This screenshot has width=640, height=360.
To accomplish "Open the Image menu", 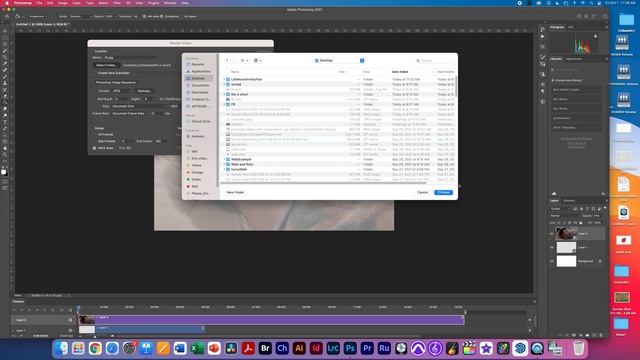I will pyautogui.click(x=62, y=3).
